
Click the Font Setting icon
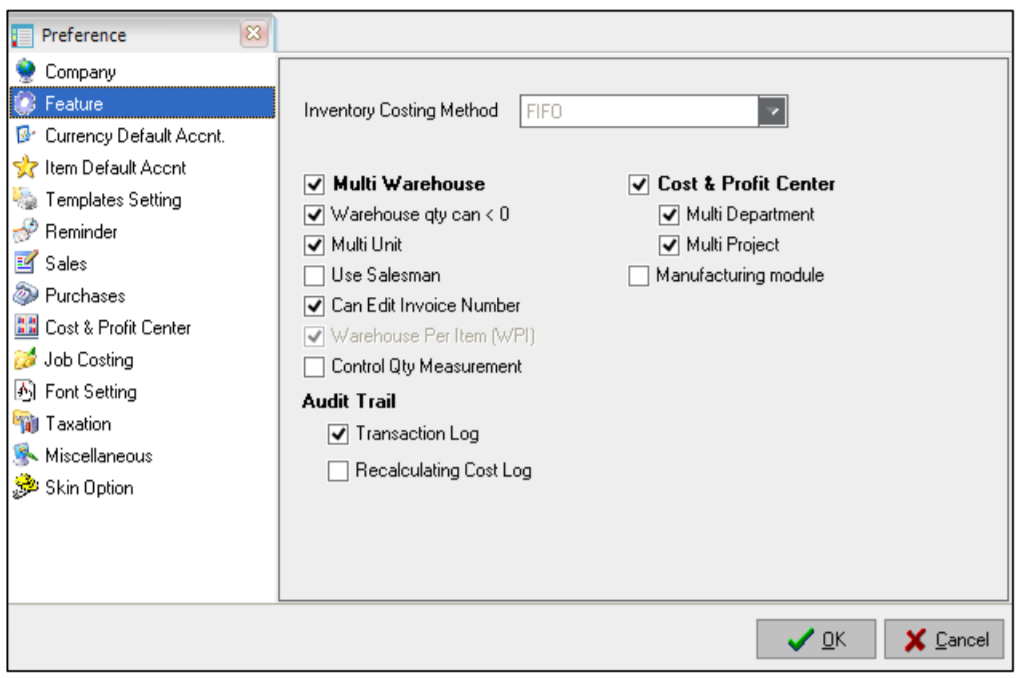click(x=25, y=391)
